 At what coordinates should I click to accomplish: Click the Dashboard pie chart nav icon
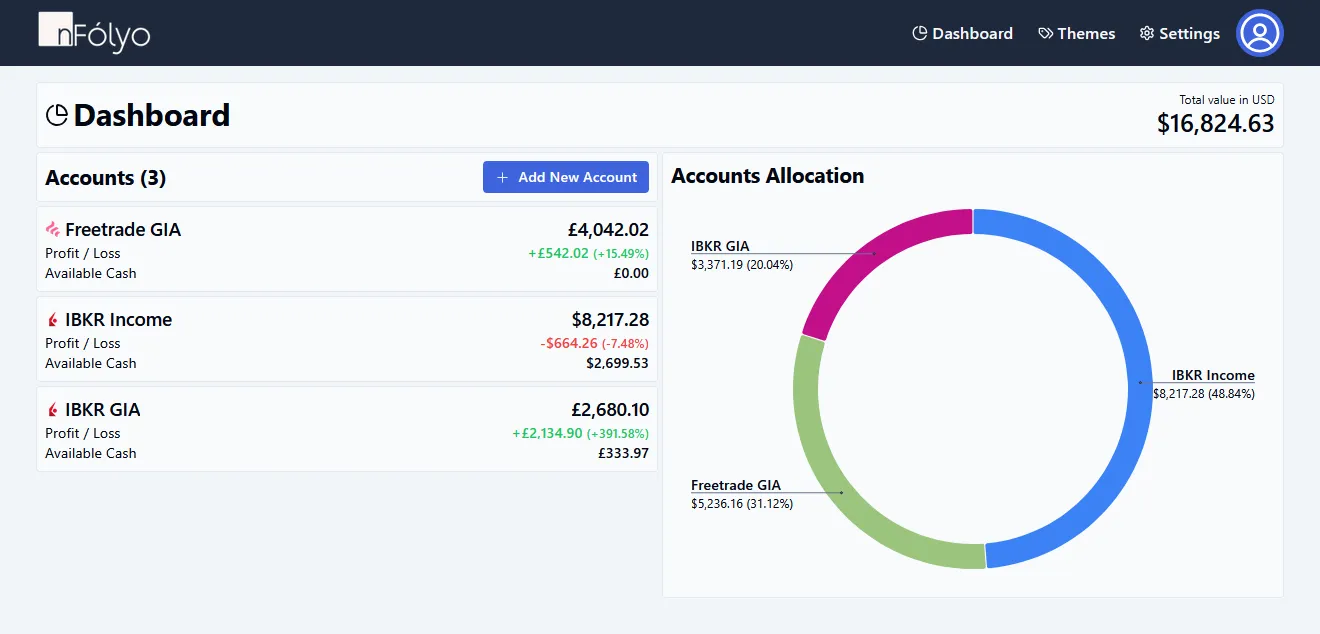(x=920, y=34)
